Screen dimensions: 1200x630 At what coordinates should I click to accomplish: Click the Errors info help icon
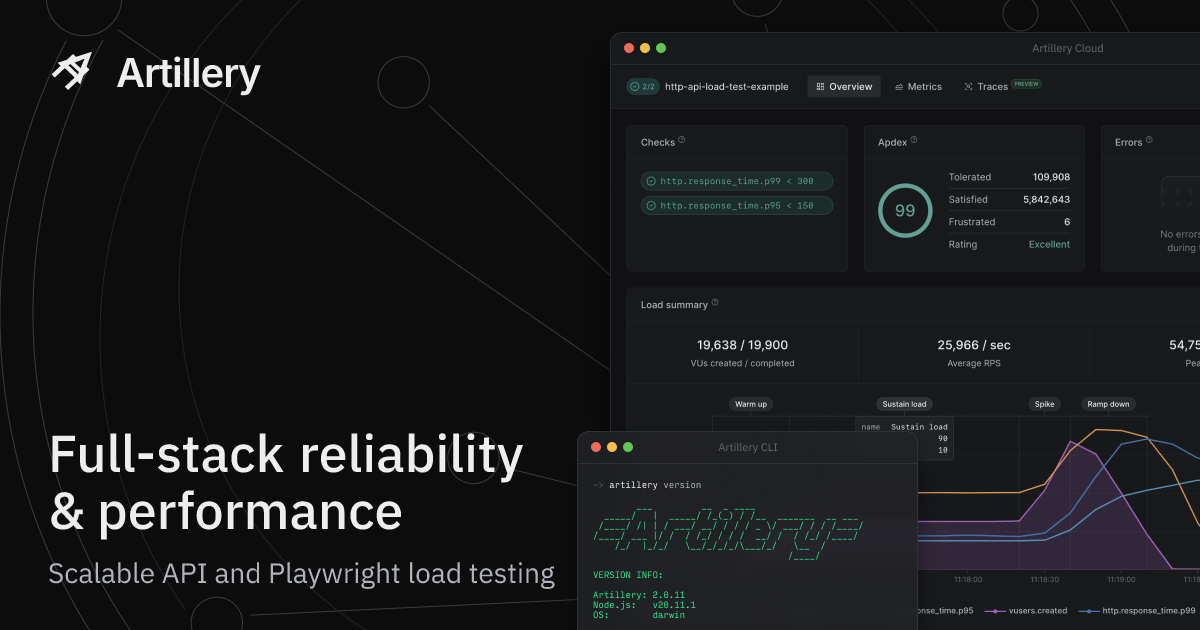pos(1149,141)
